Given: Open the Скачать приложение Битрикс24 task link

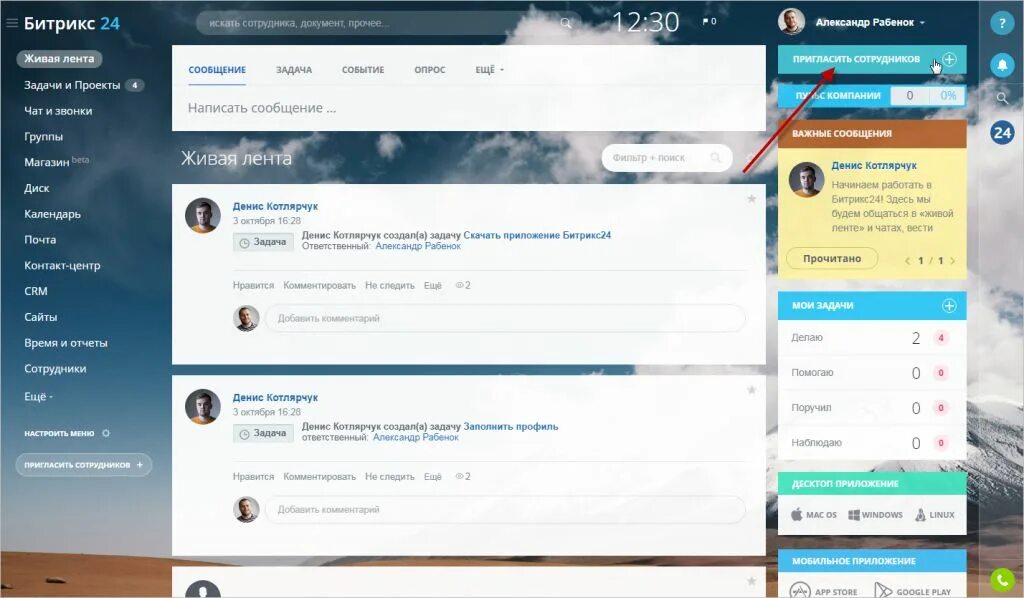Looking at the screenshot, I should 537,235.
